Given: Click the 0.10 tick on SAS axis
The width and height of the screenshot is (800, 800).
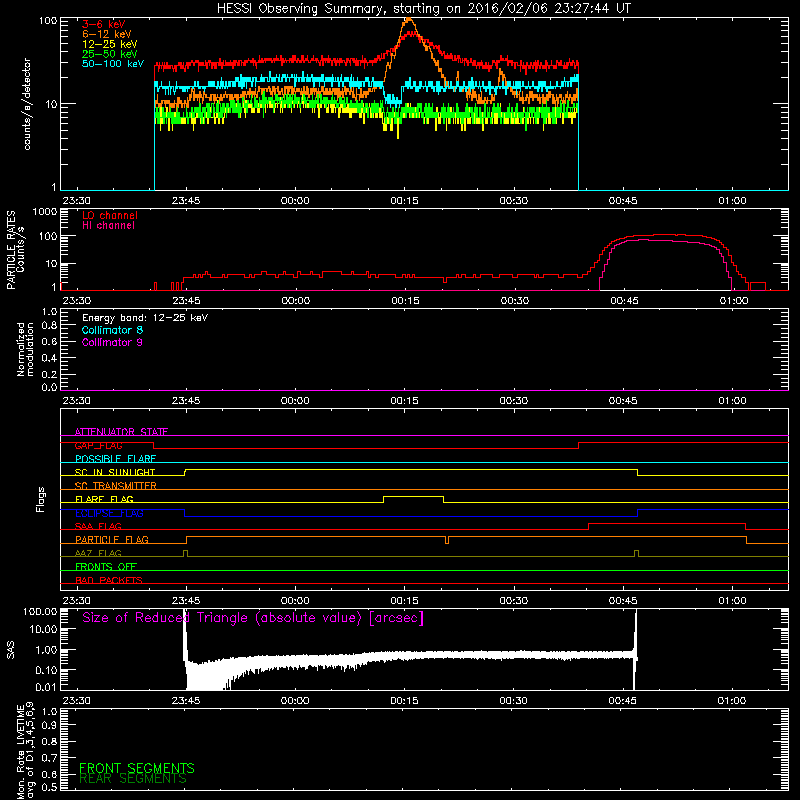Looking at the screenshot, I should (x=46, y=670).
